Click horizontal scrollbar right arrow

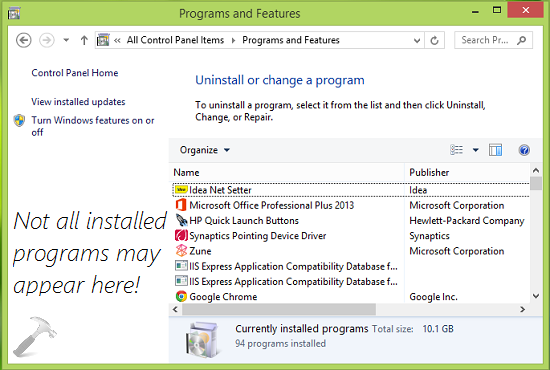click(x=523, y=309)
